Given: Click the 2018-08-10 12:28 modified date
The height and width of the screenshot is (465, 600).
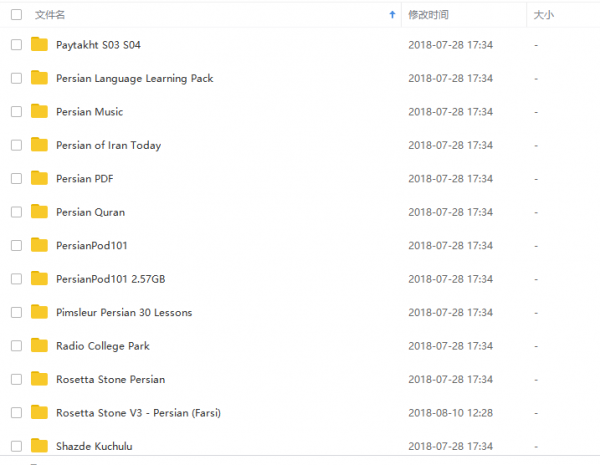Looking at the screenshot, I should pyautogui.click(x=450, y=413).
